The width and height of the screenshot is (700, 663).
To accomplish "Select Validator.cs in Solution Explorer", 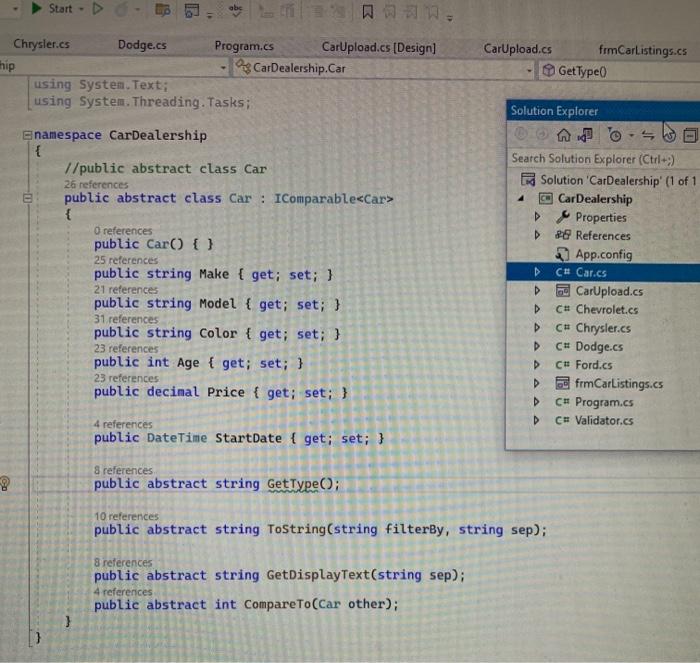I will coord(604,421).
